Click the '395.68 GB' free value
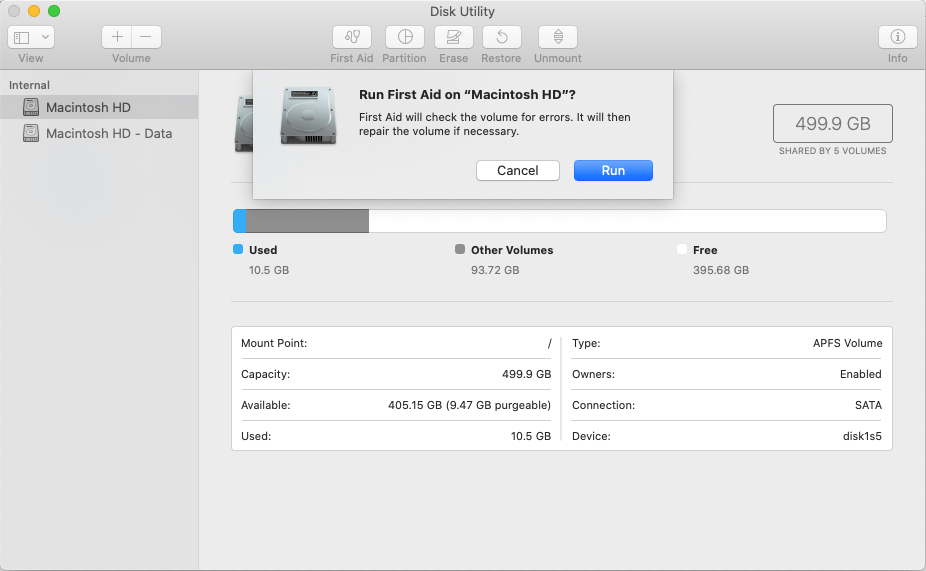 [x=721, y=270]
